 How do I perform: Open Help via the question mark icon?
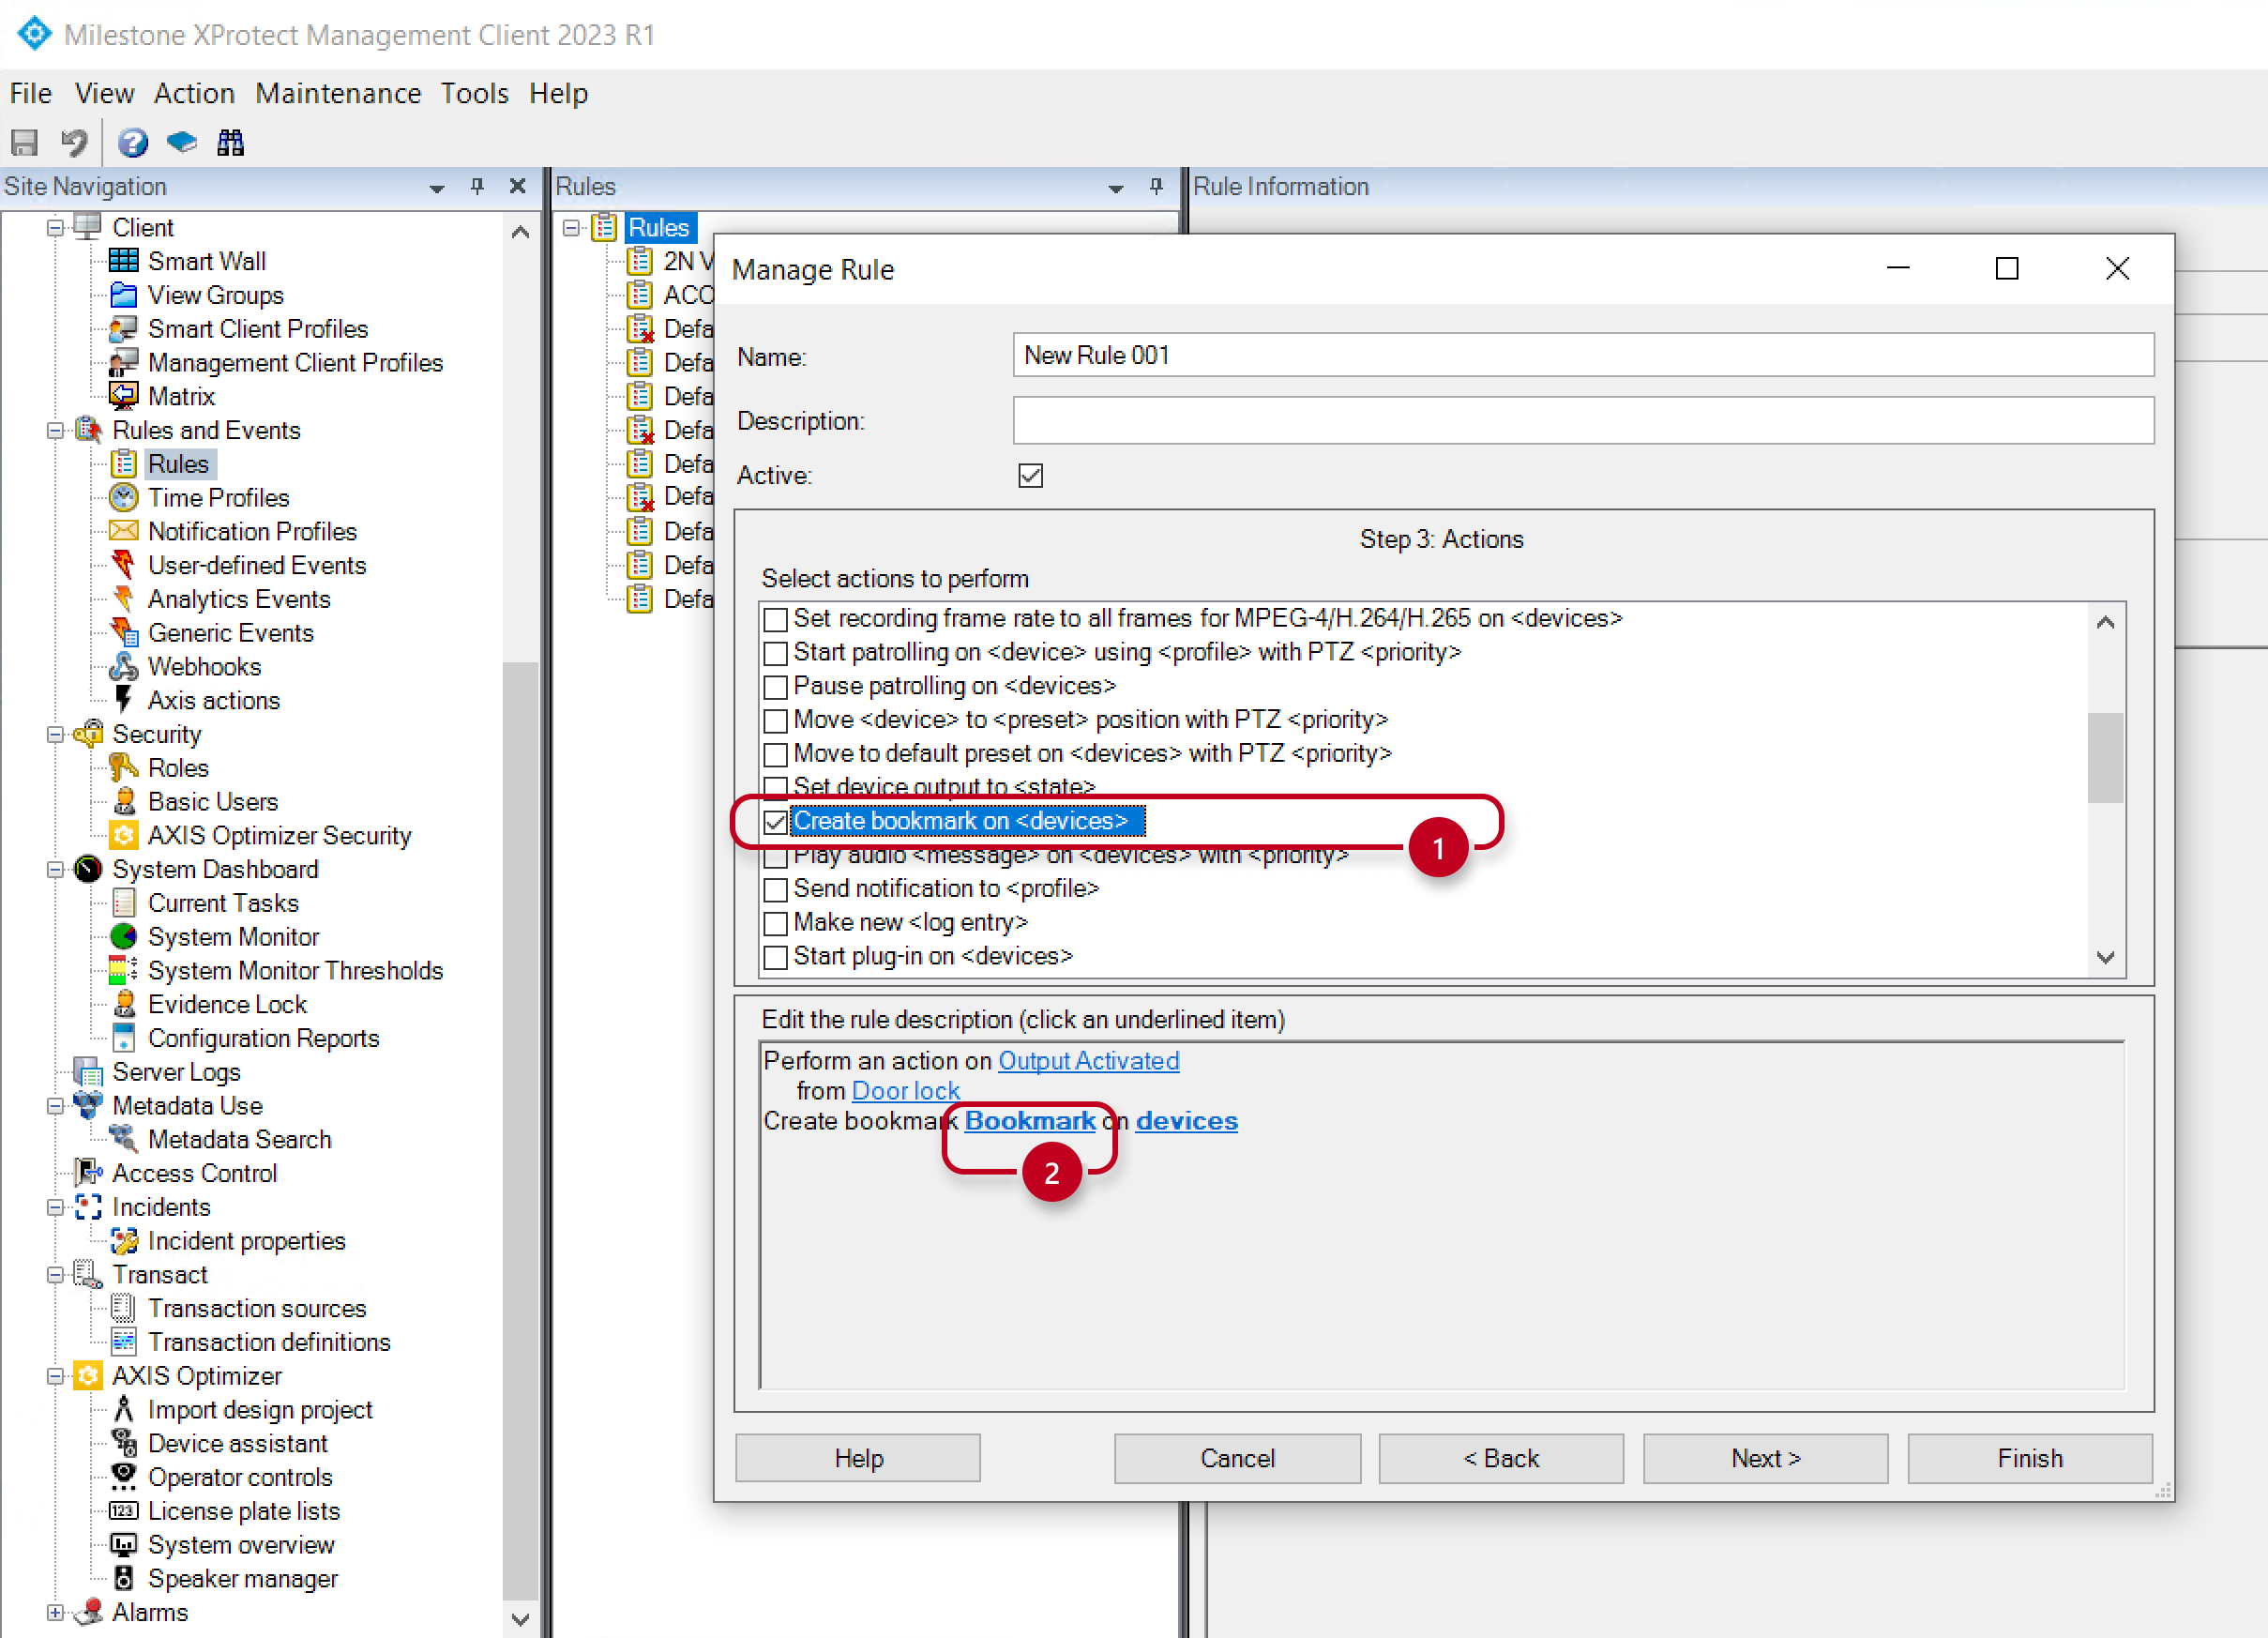coord(133,143)
